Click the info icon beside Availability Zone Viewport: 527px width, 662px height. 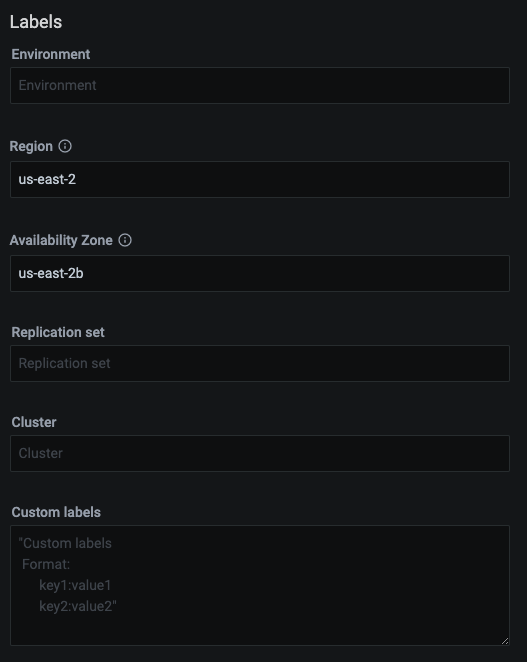(125, 240)
